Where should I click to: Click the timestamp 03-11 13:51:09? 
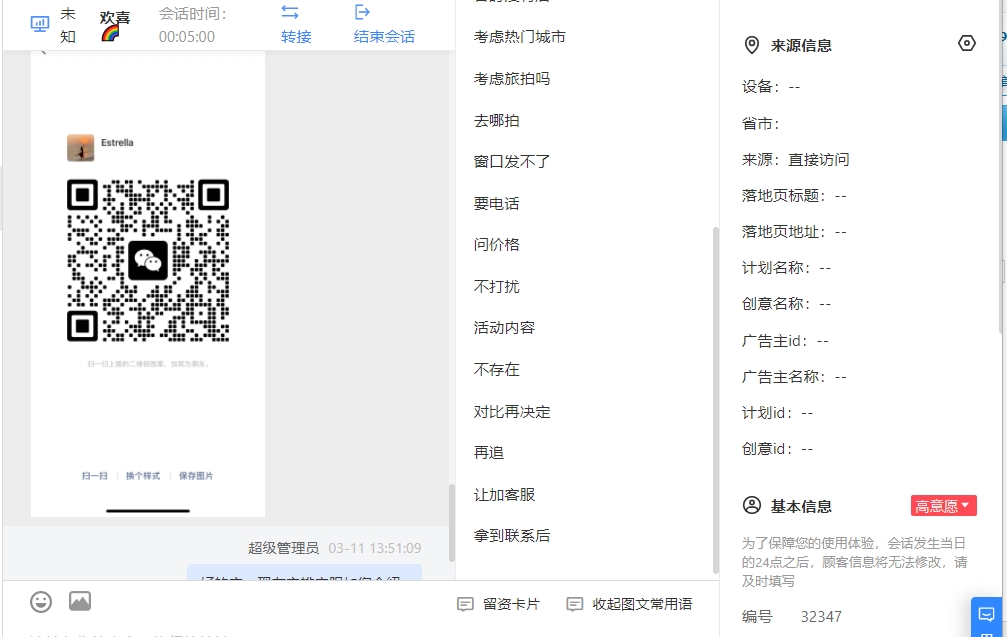(x=375, y=548)
